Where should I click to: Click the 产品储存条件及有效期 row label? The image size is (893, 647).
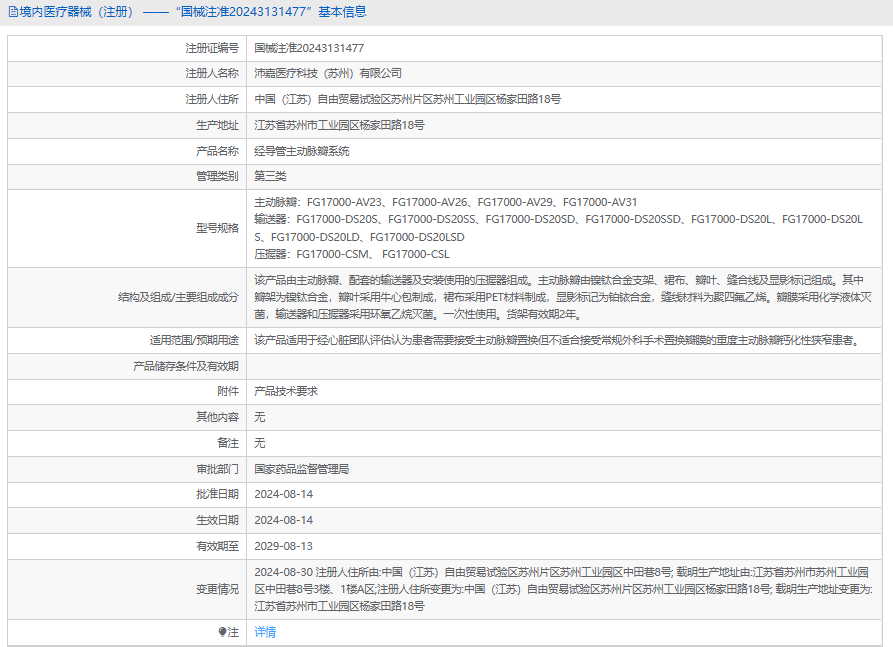click(185, 366)
